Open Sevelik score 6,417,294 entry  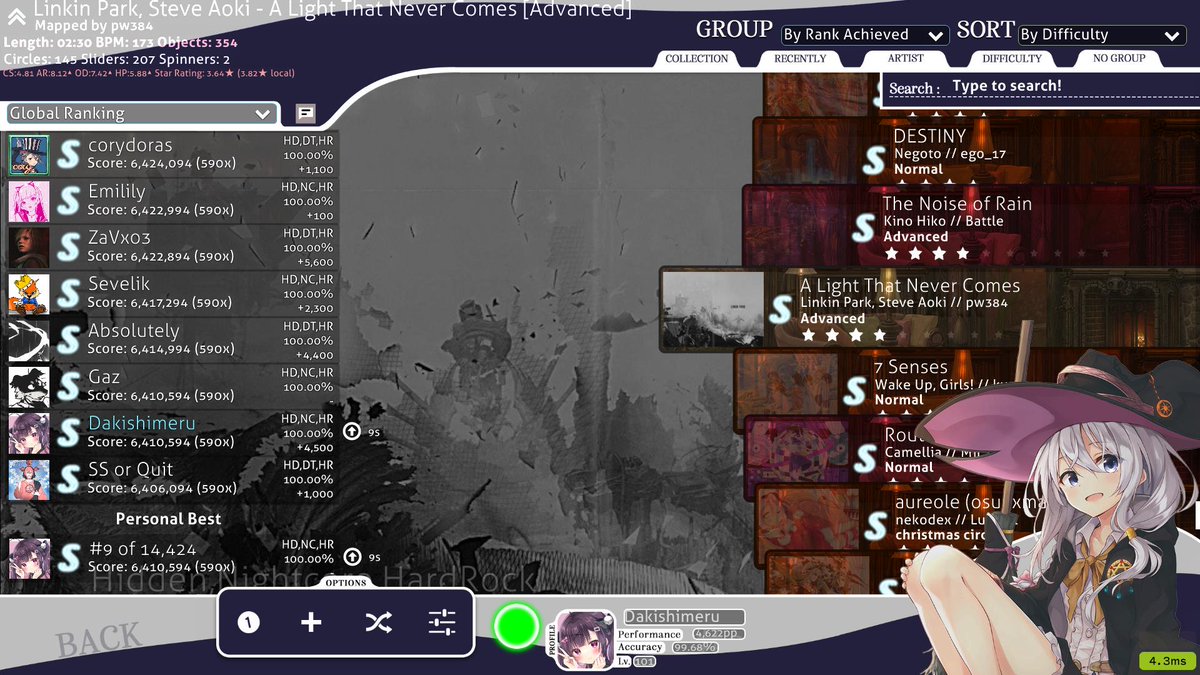click(171, 294)
